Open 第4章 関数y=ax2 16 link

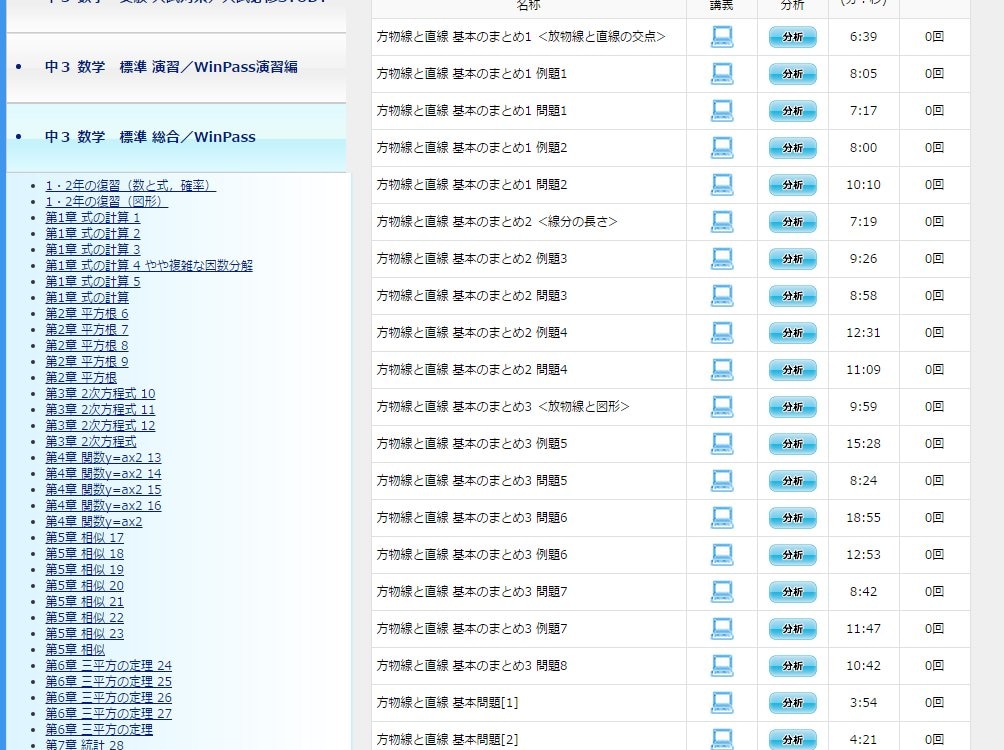[103, 506]
